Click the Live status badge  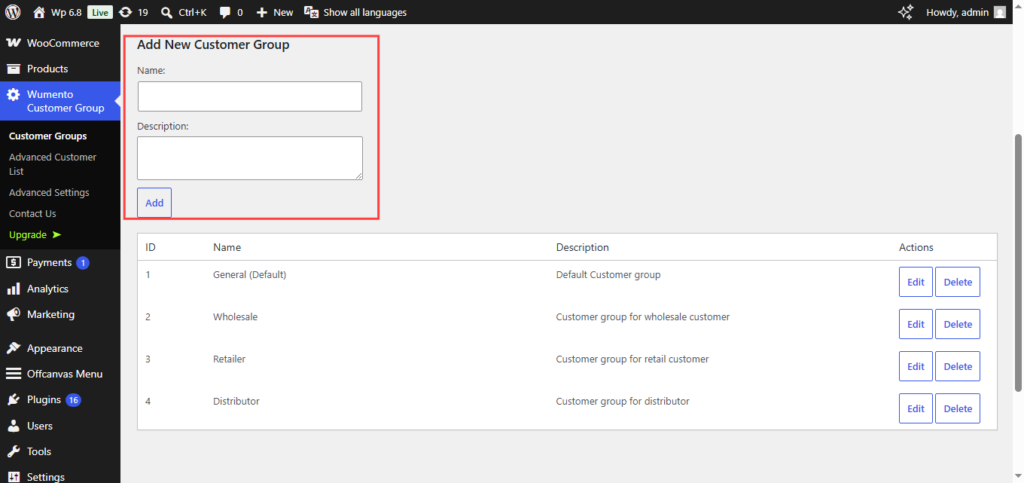tap(100, 12)
